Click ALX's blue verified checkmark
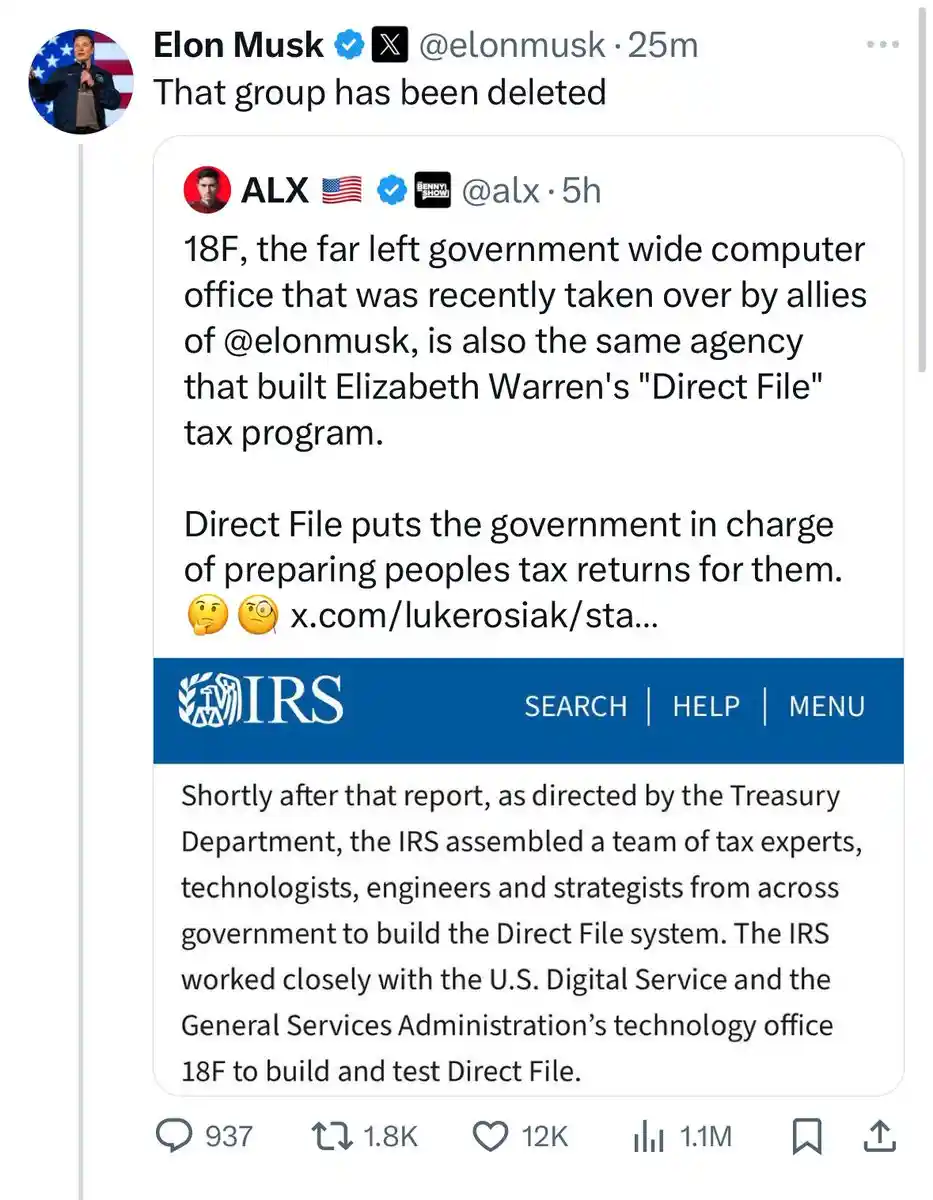Viewport: 933px width, 1200px height. (391, 189)
